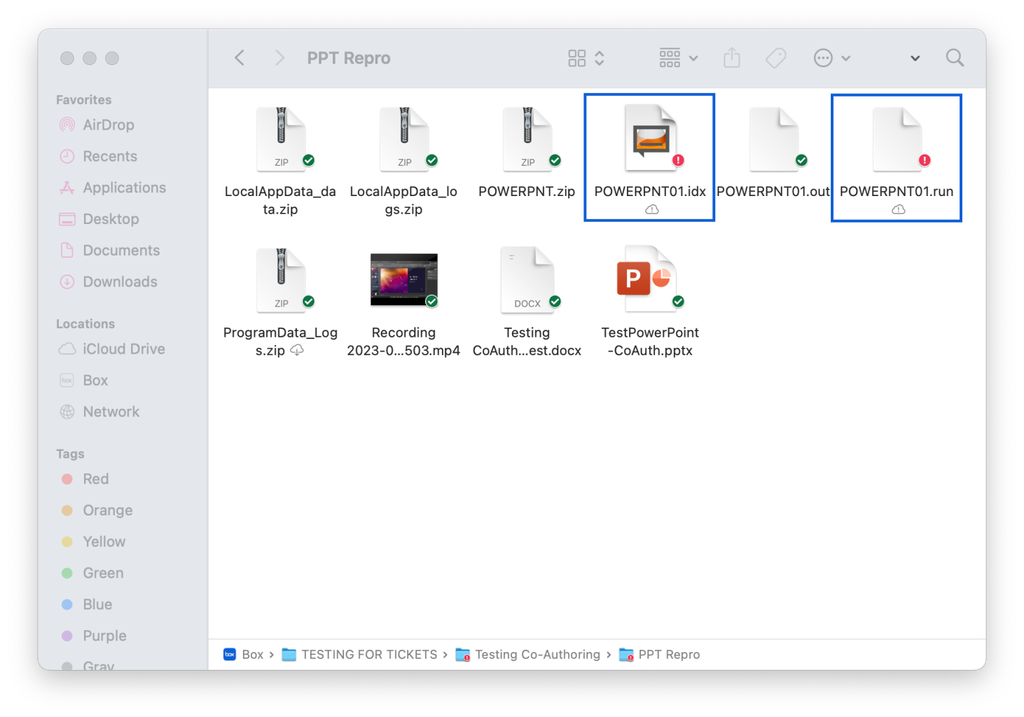Go back with the left chevron
Screen dimensions: 1024x717
[x=240, y=58]
